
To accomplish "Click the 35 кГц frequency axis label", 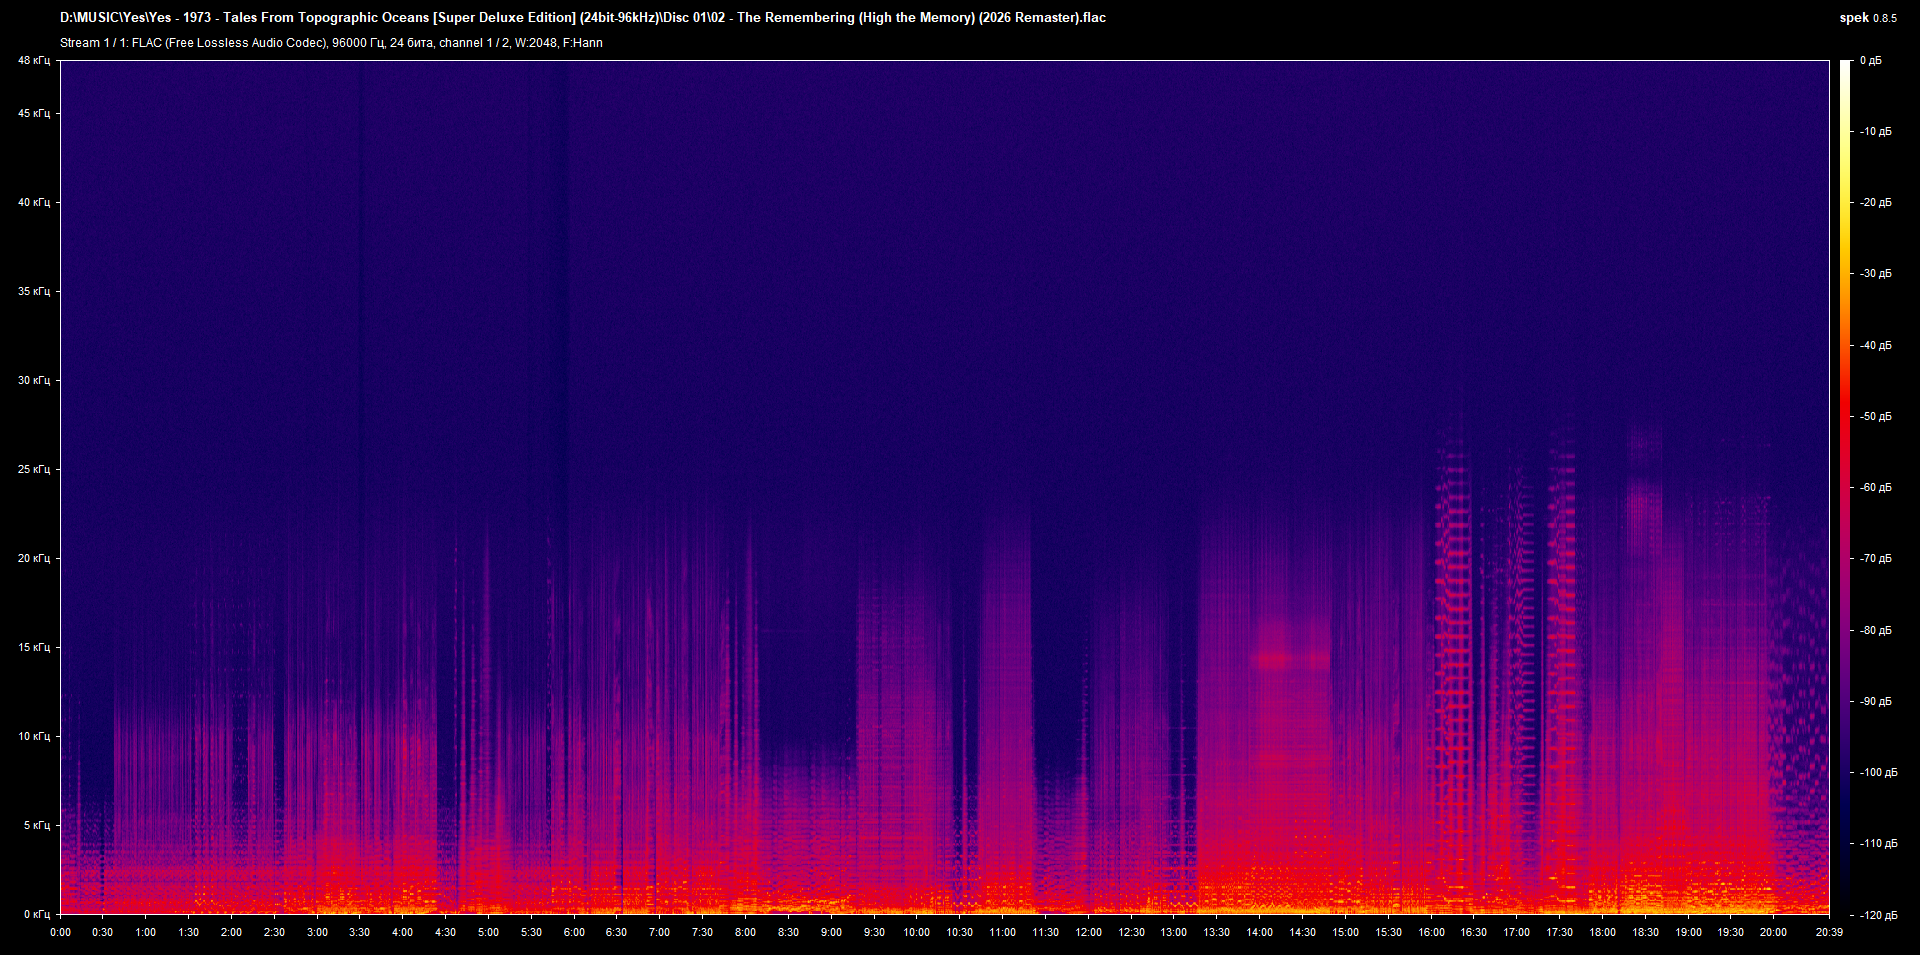I will pyautogui.click(x=34, y=292).
